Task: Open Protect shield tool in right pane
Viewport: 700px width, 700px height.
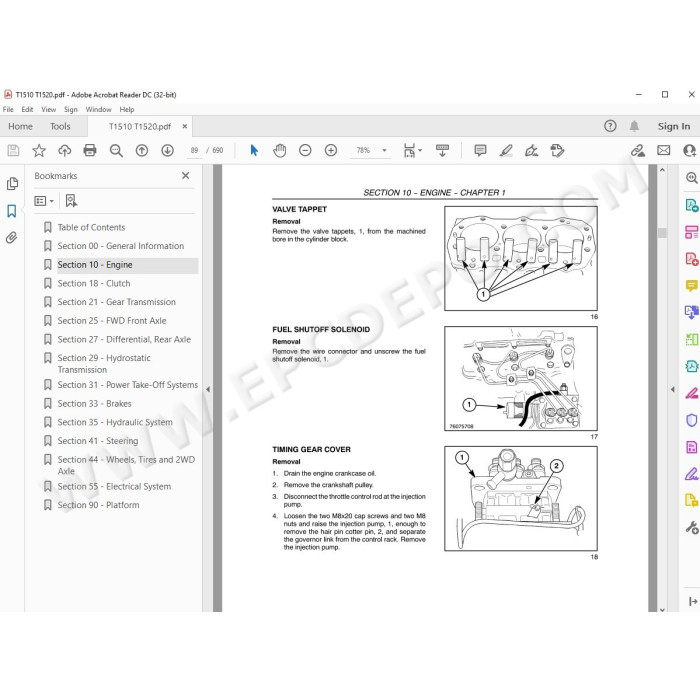Action: click(x=691, y=420)
